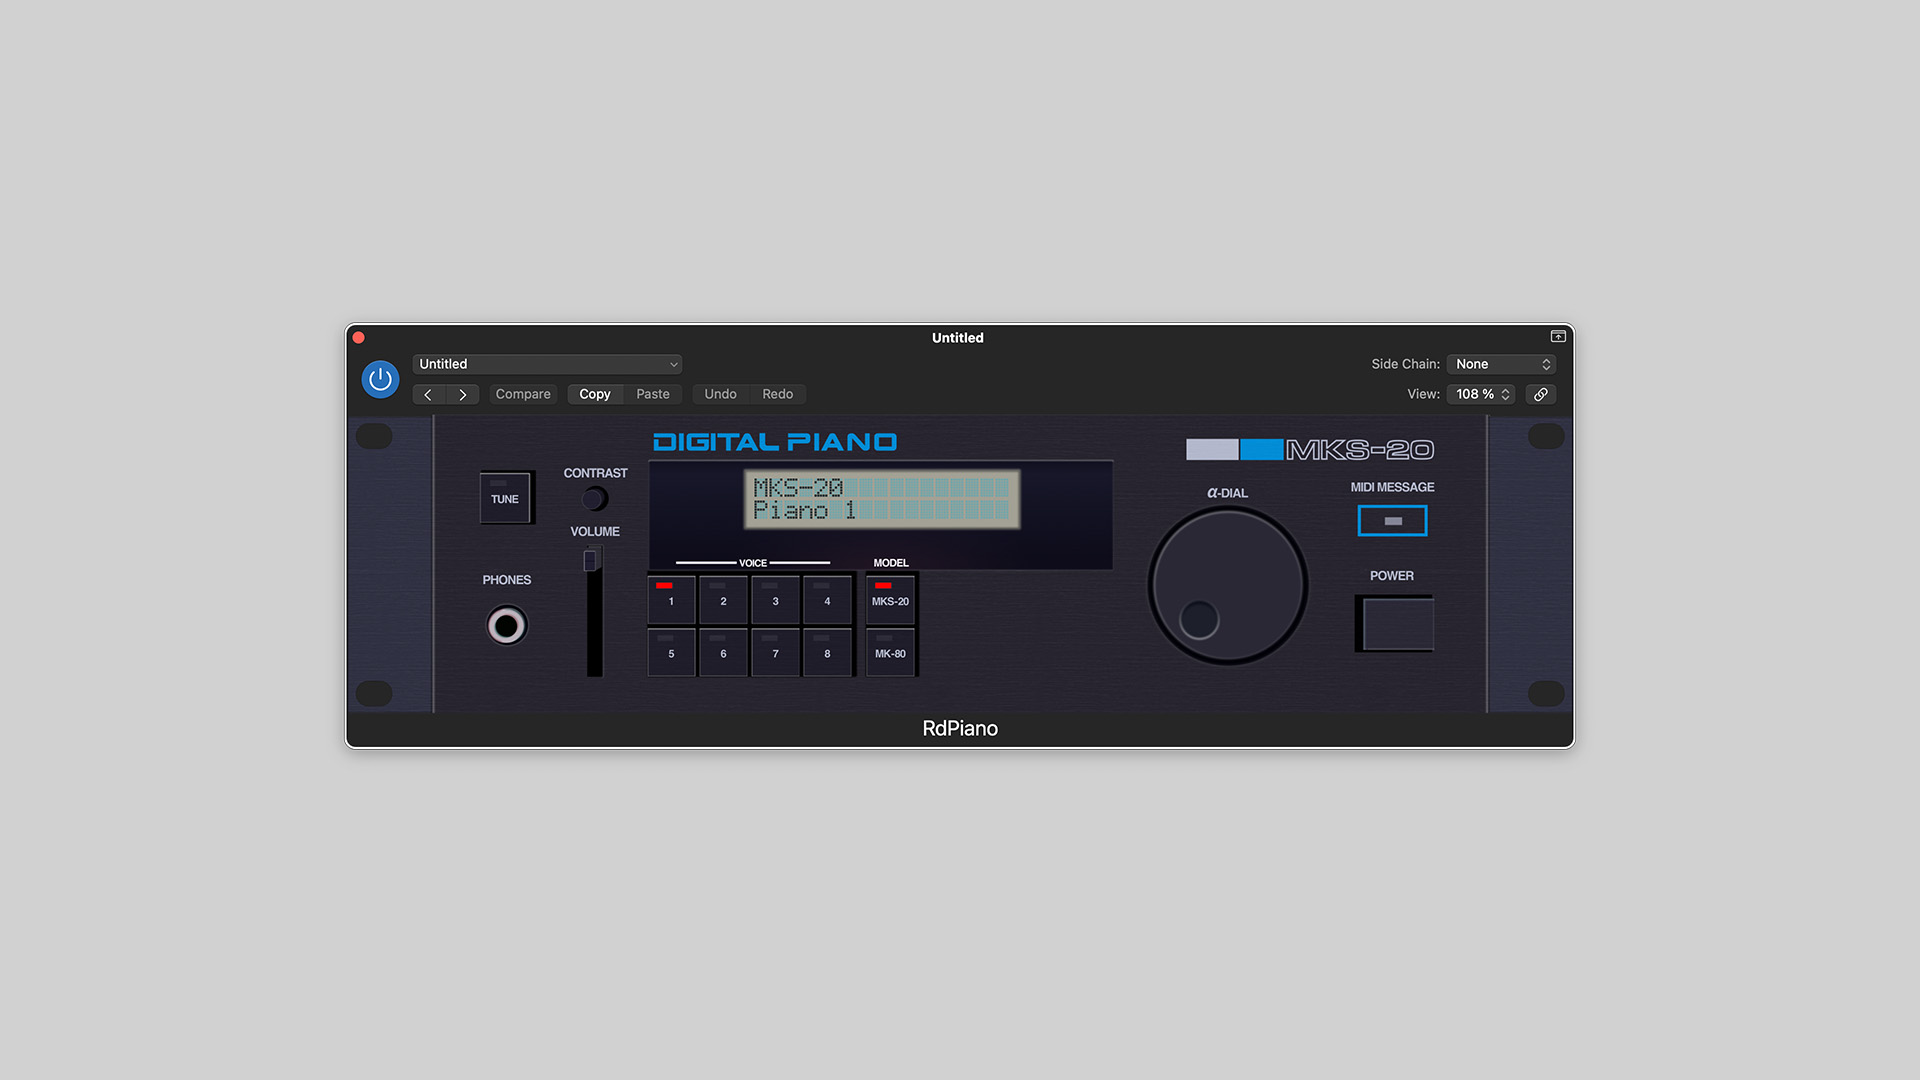Select voice button 4

pyautogui.click(x=827, y=600)
